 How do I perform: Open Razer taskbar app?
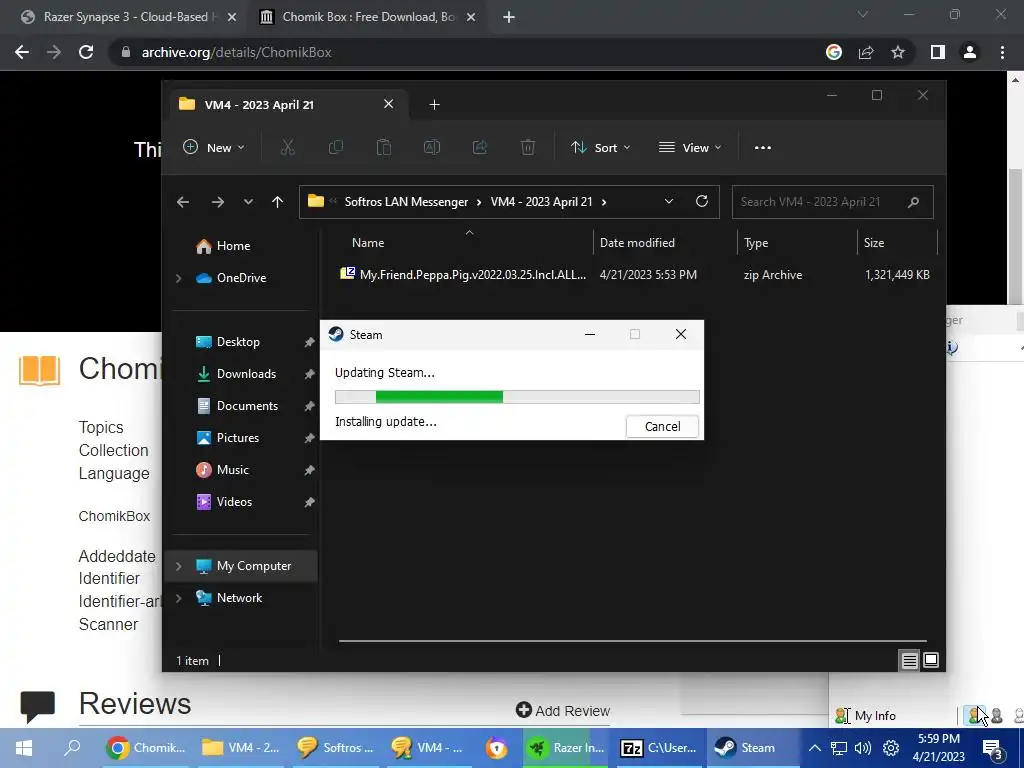pyautogui.click(x=567, y=748)
